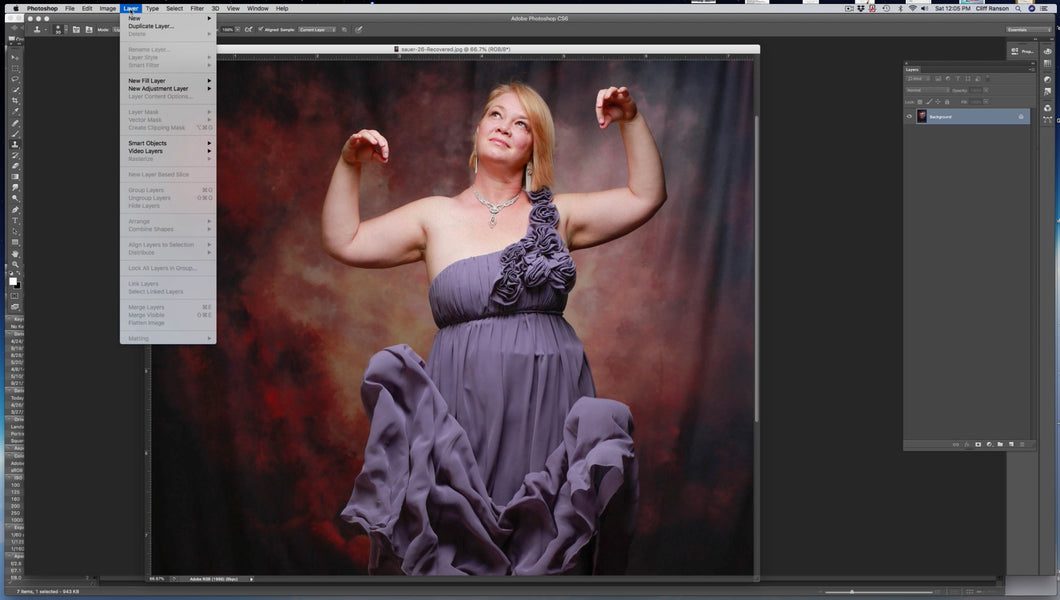Viewport: 1060px width, 600px height.
Task: Hide the Background layer with eye icon
Action: (909, 117)
